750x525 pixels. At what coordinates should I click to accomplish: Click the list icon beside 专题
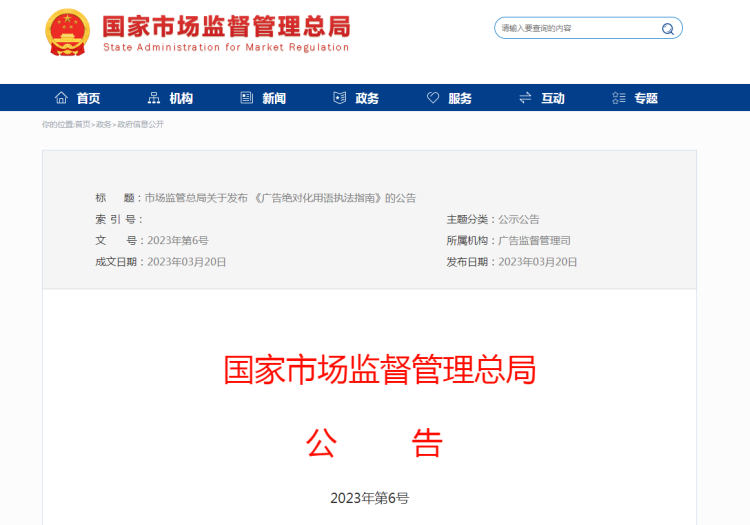point(618,98)
